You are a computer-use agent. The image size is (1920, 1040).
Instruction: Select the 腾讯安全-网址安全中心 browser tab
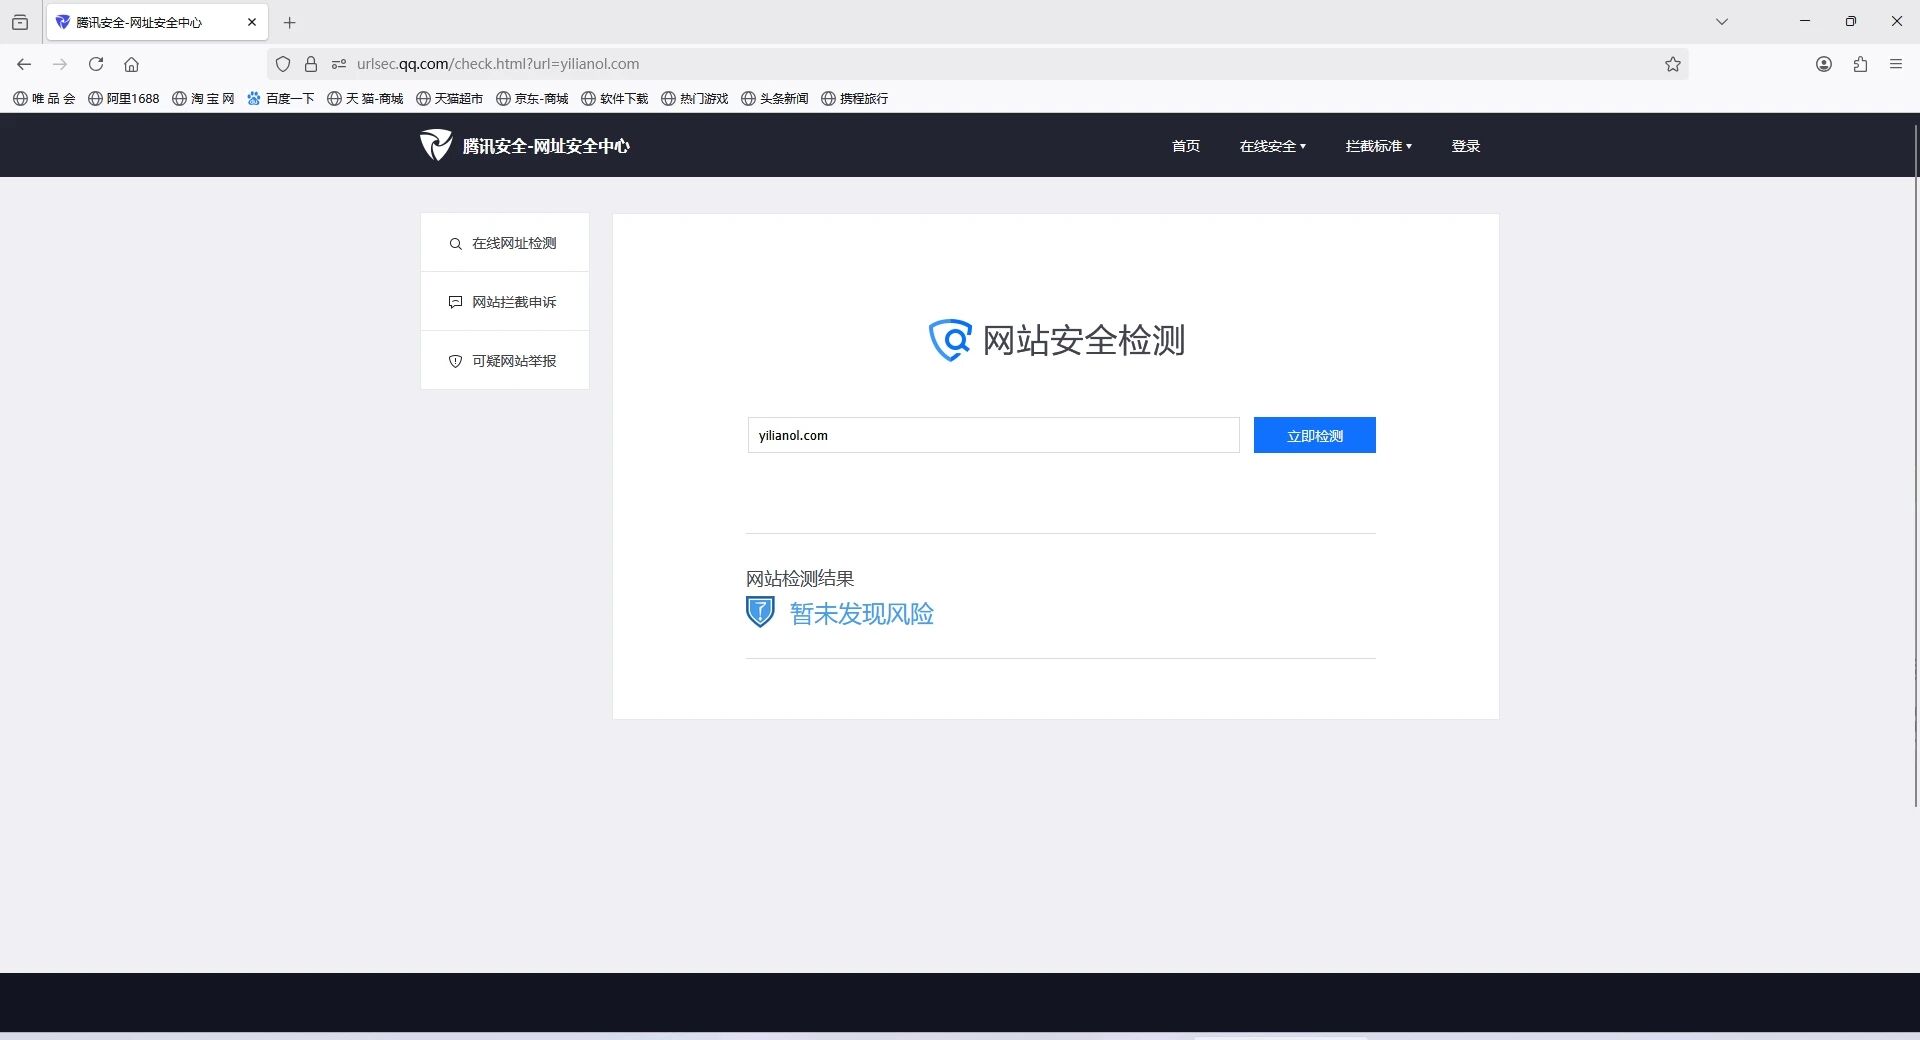[157, 22]
